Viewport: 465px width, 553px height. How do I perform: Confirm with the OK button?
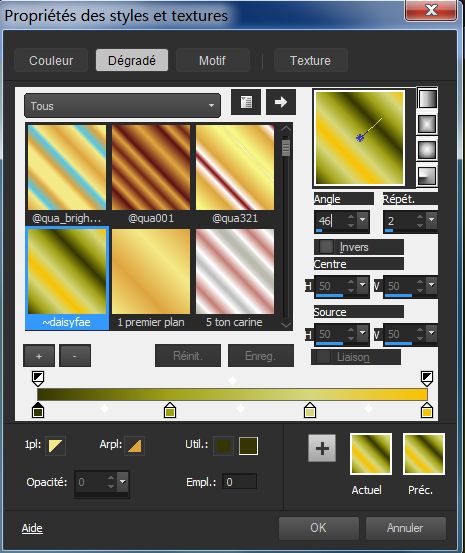319,528
